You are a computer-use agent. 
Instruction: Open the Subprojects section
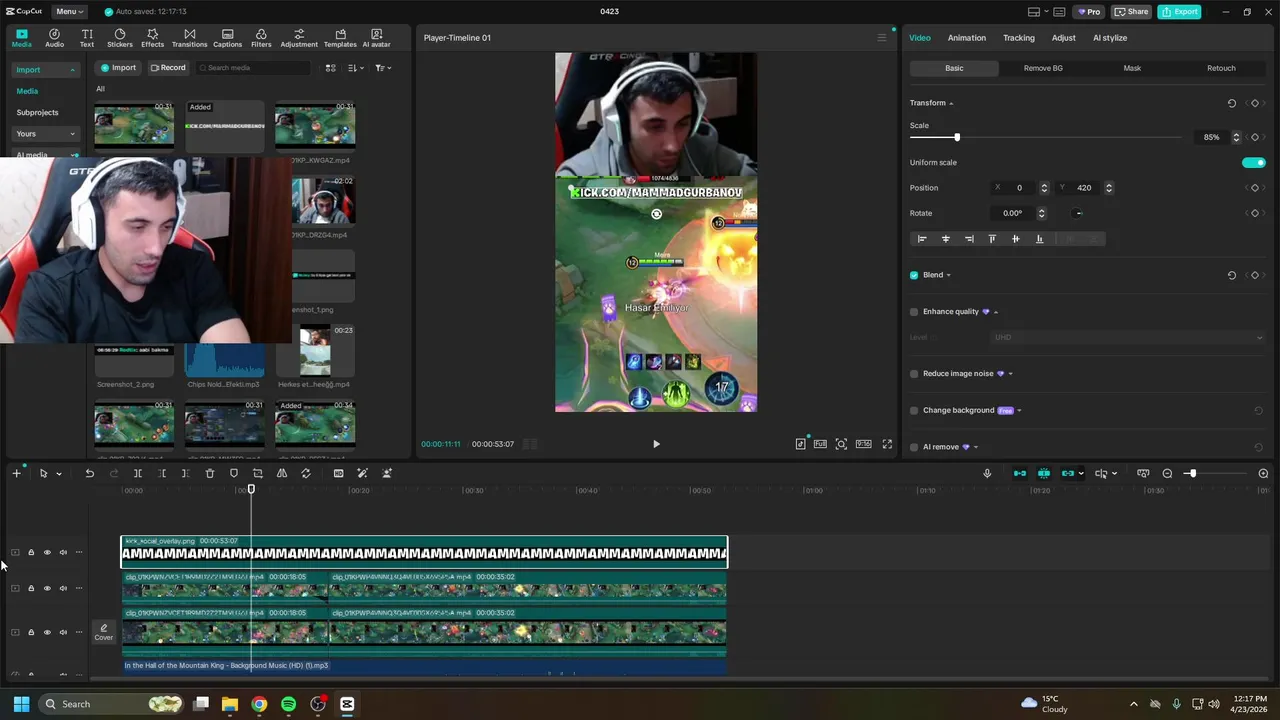(x=37, y=113)
